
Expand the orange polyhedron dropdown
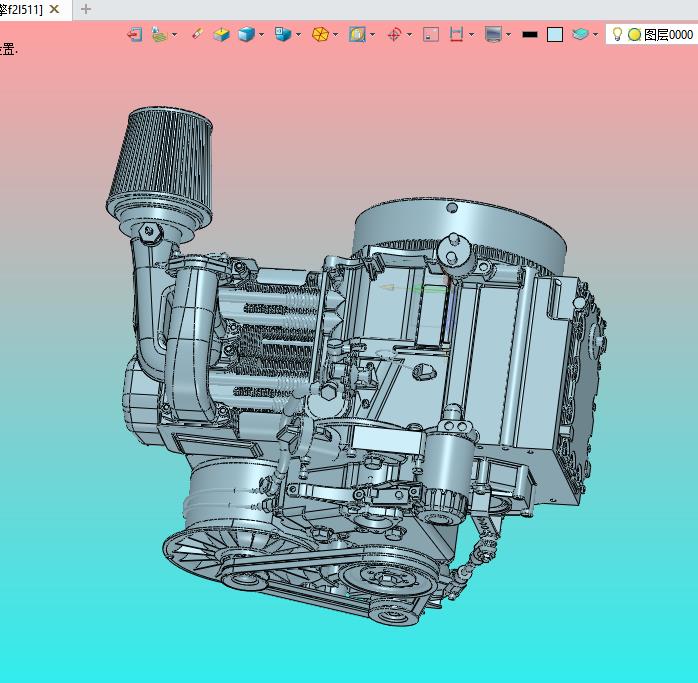coord(335,34)
